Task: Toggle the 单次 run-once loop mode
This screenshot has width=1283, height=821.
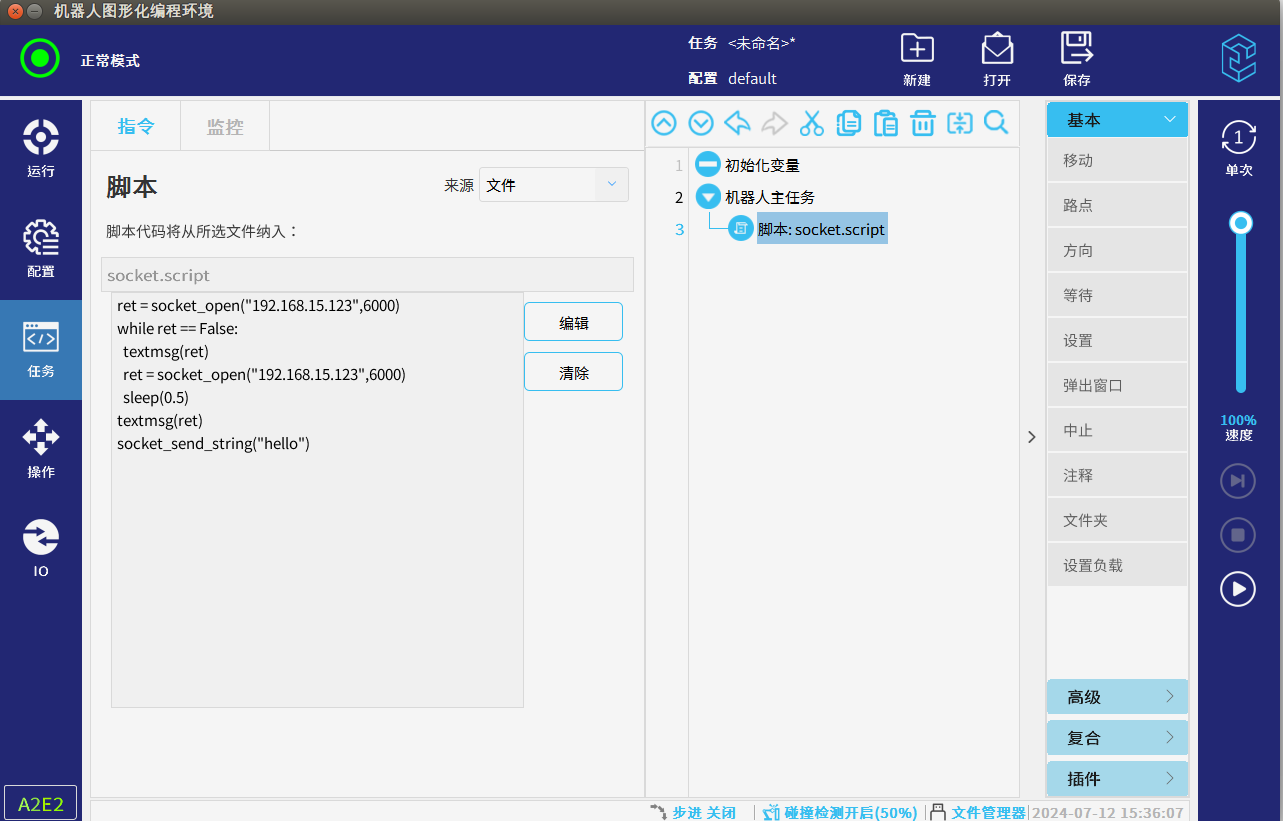Action: (x=1239, y=148)
